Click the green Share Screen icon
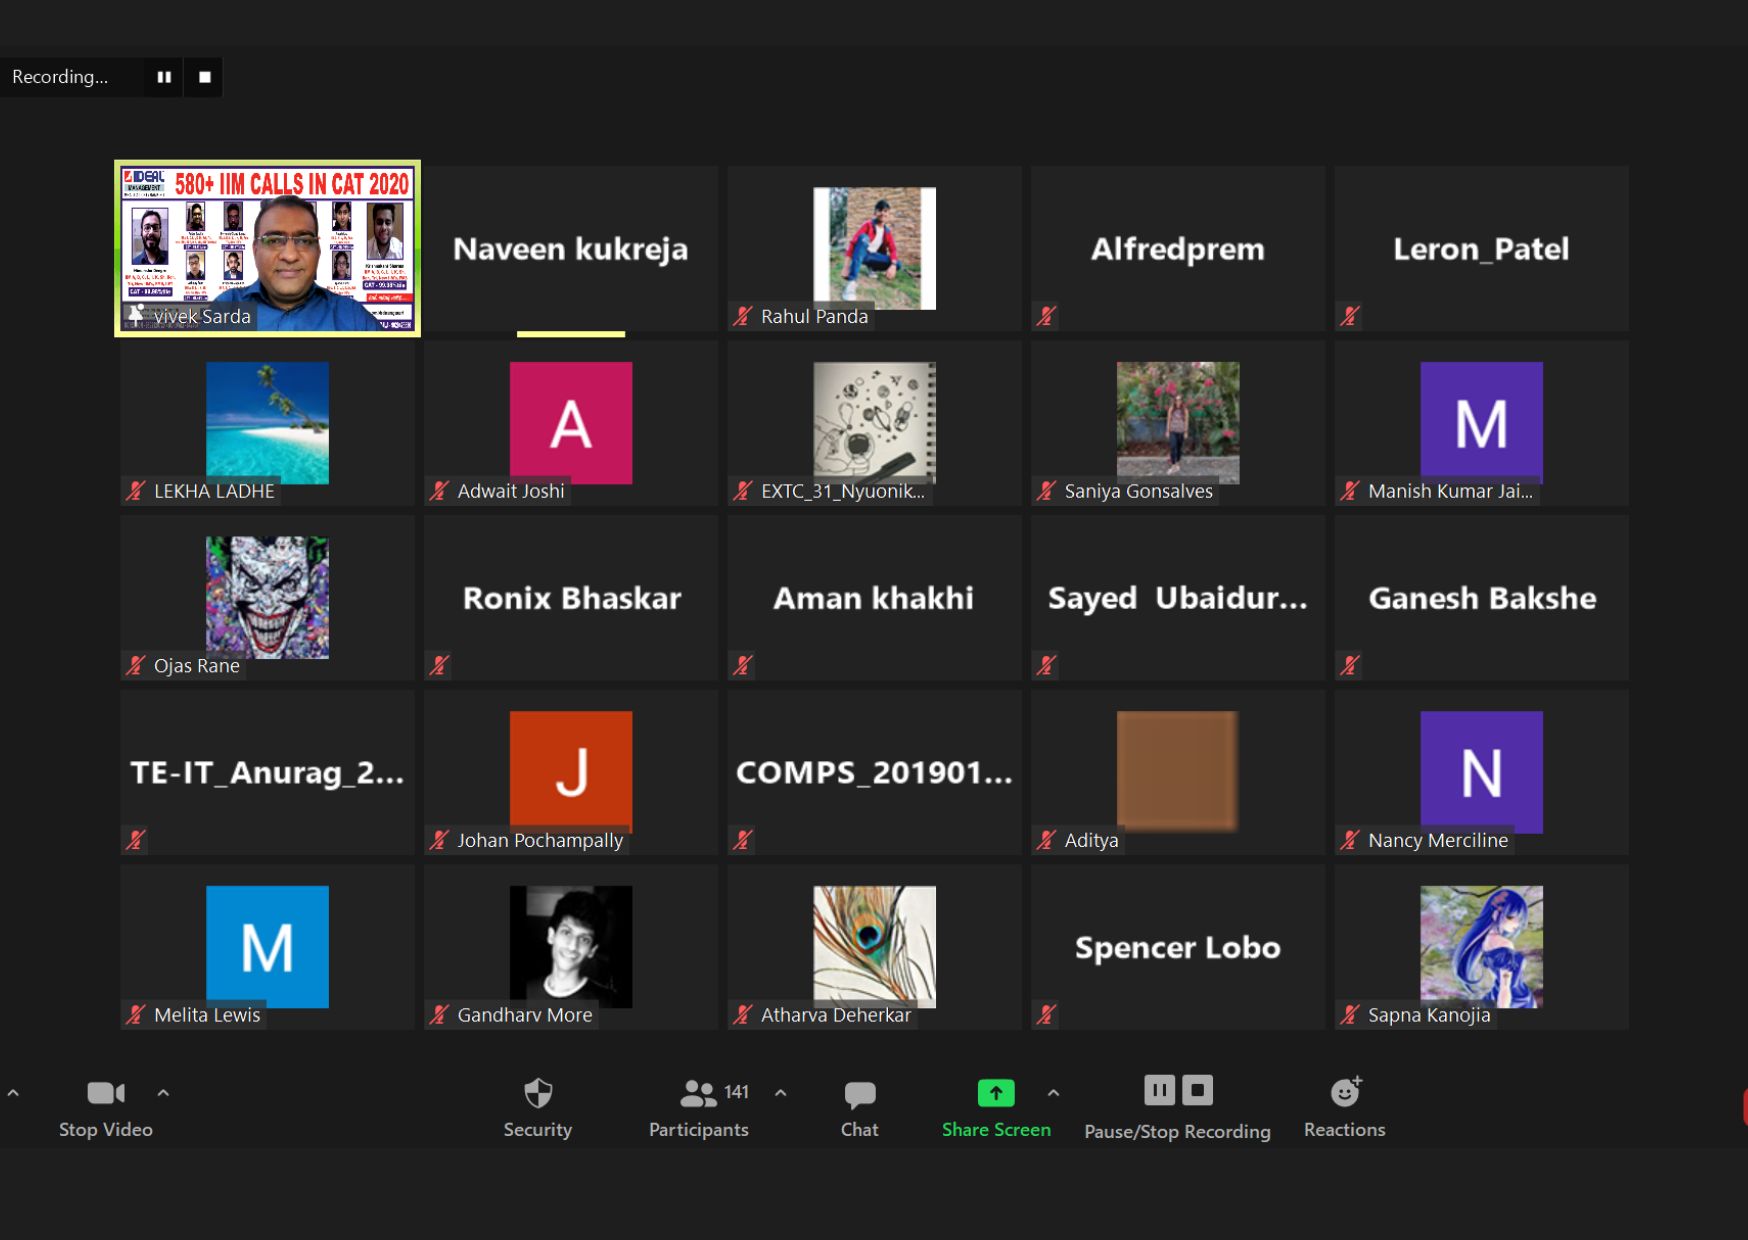This screenshot has height=1240, width=1748. pos(996,1093)
